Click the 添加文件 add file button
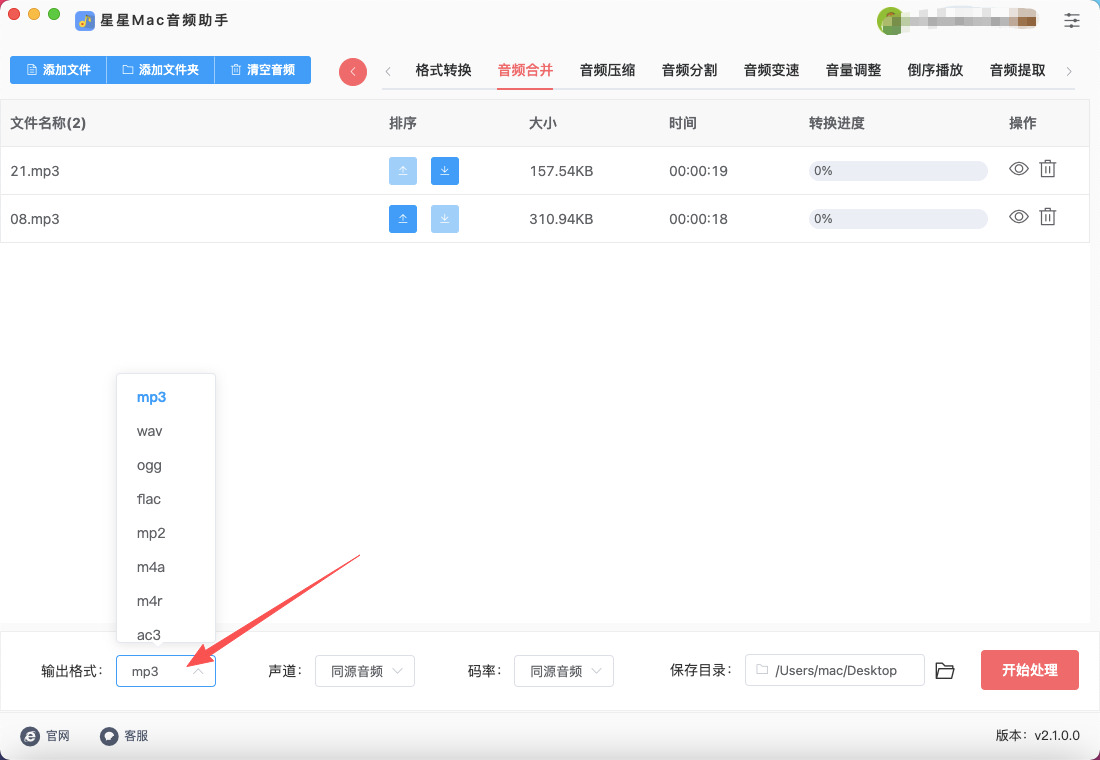The width and height of the screenshot is (1100, 760). pos(58,70)
